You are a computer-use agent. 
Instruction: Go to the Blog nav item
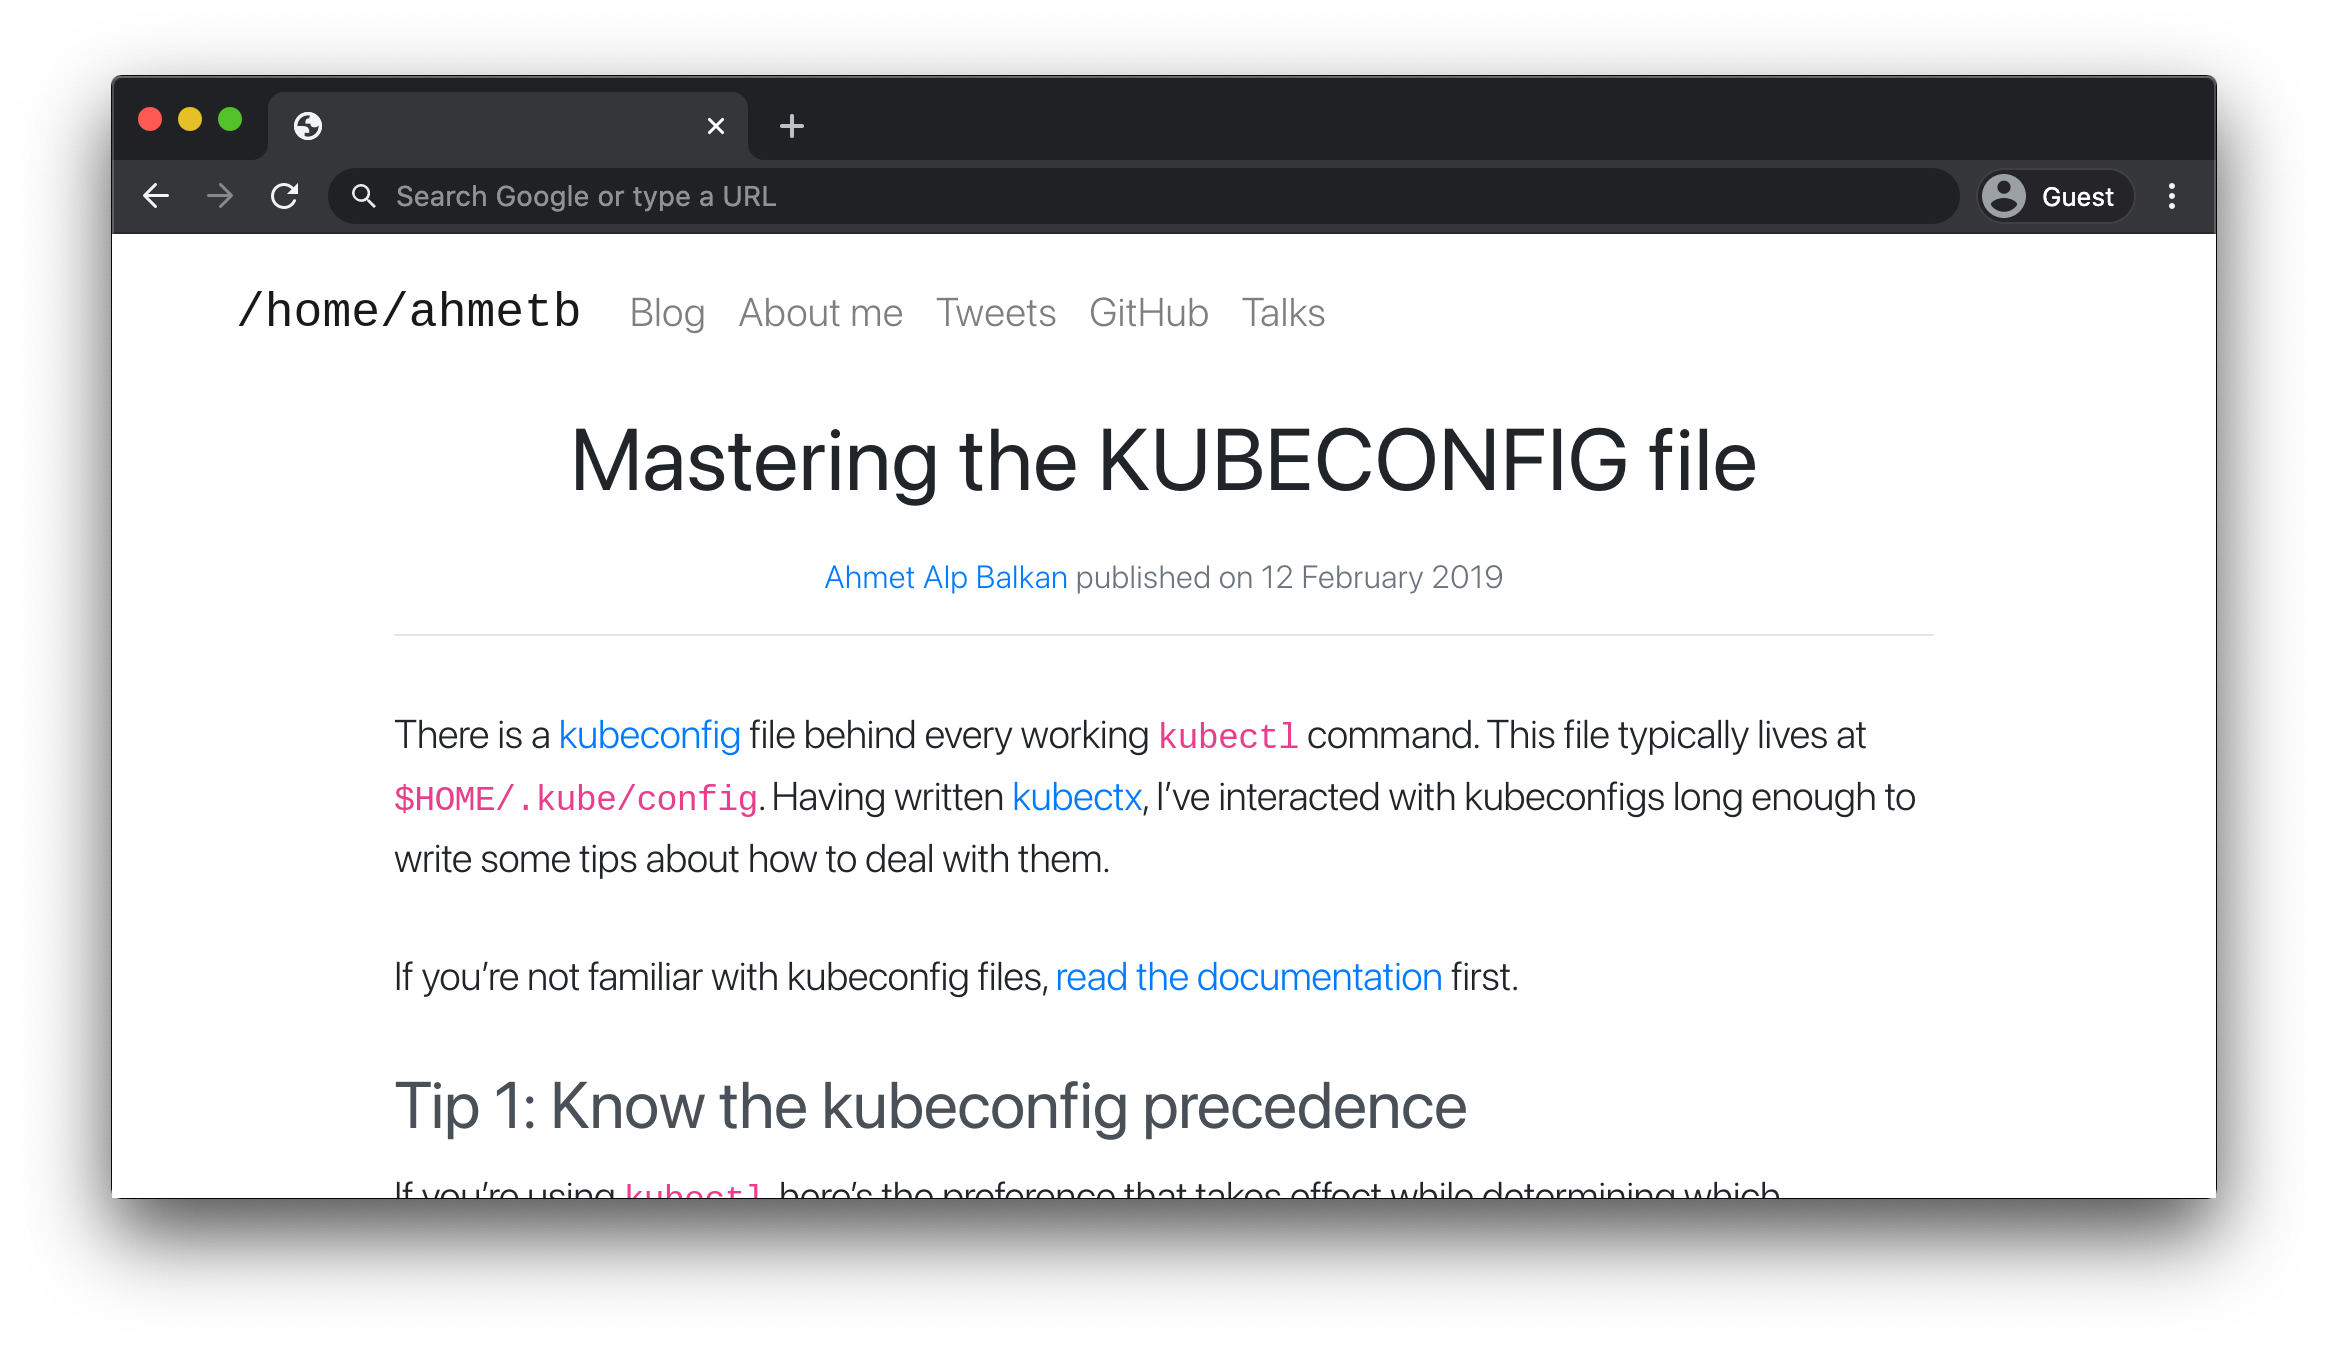pos(667,314)
